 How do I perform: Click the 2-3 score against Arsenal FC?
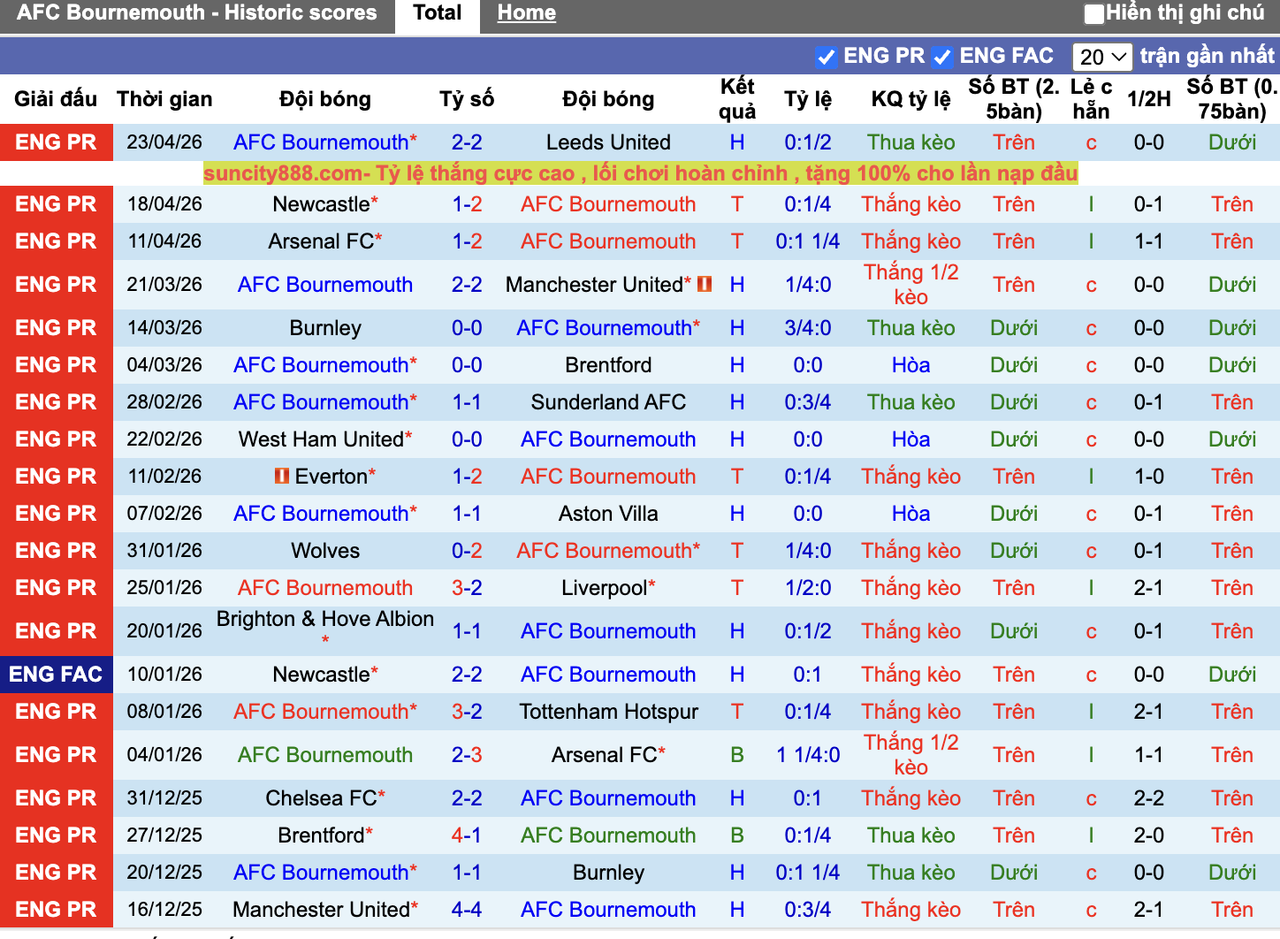(467, 754)
